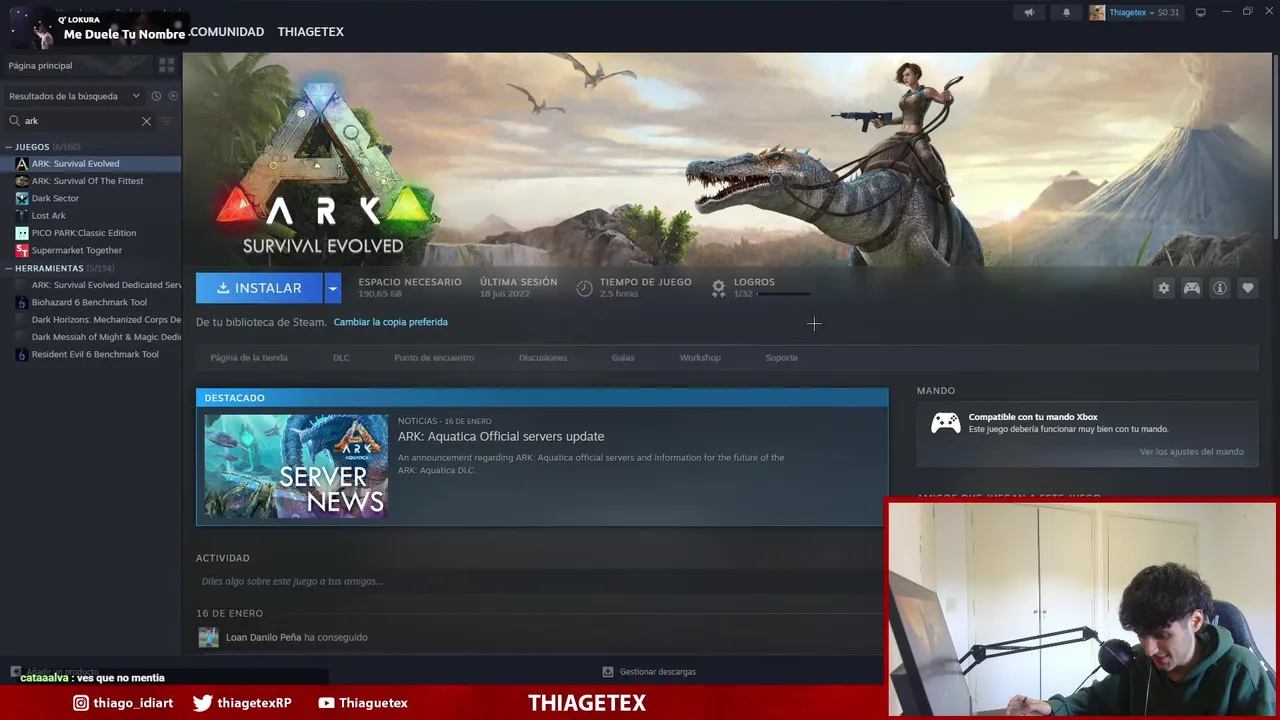
Task: Open the announcements megaphone icon
Action: point(1029,12)
